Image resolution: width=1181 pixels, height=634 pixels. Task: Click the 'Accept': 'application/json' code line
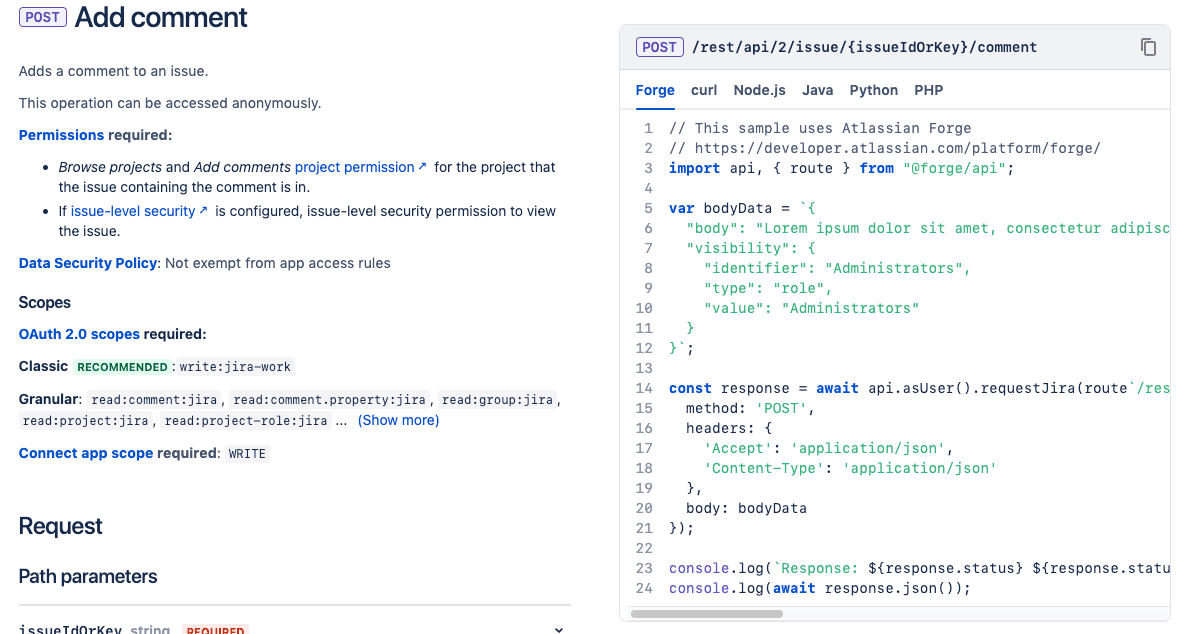tap(829, 448)
